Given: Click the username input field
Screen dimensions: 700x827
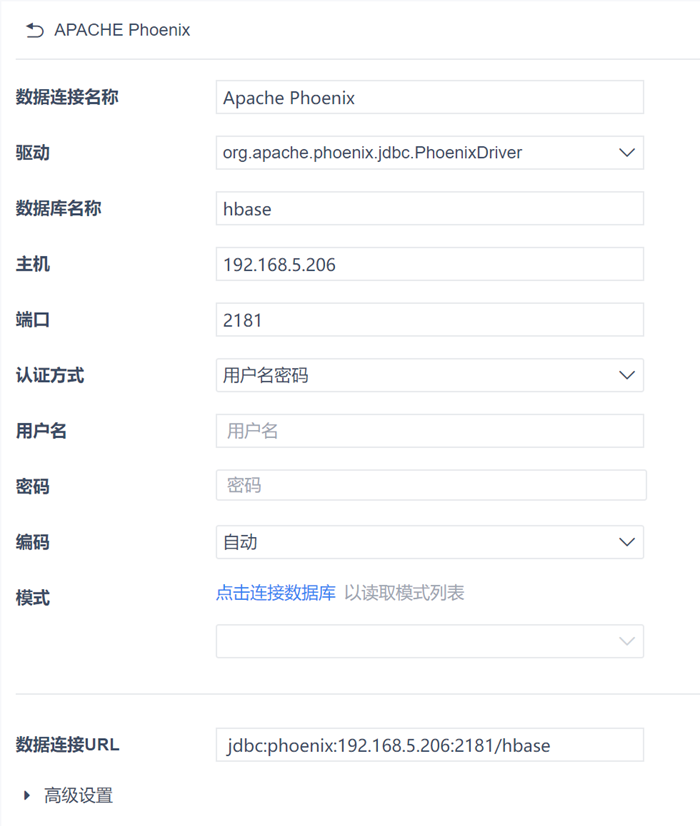Looking at the screenshot, I should pyautogui.click(x=429, y=431).
